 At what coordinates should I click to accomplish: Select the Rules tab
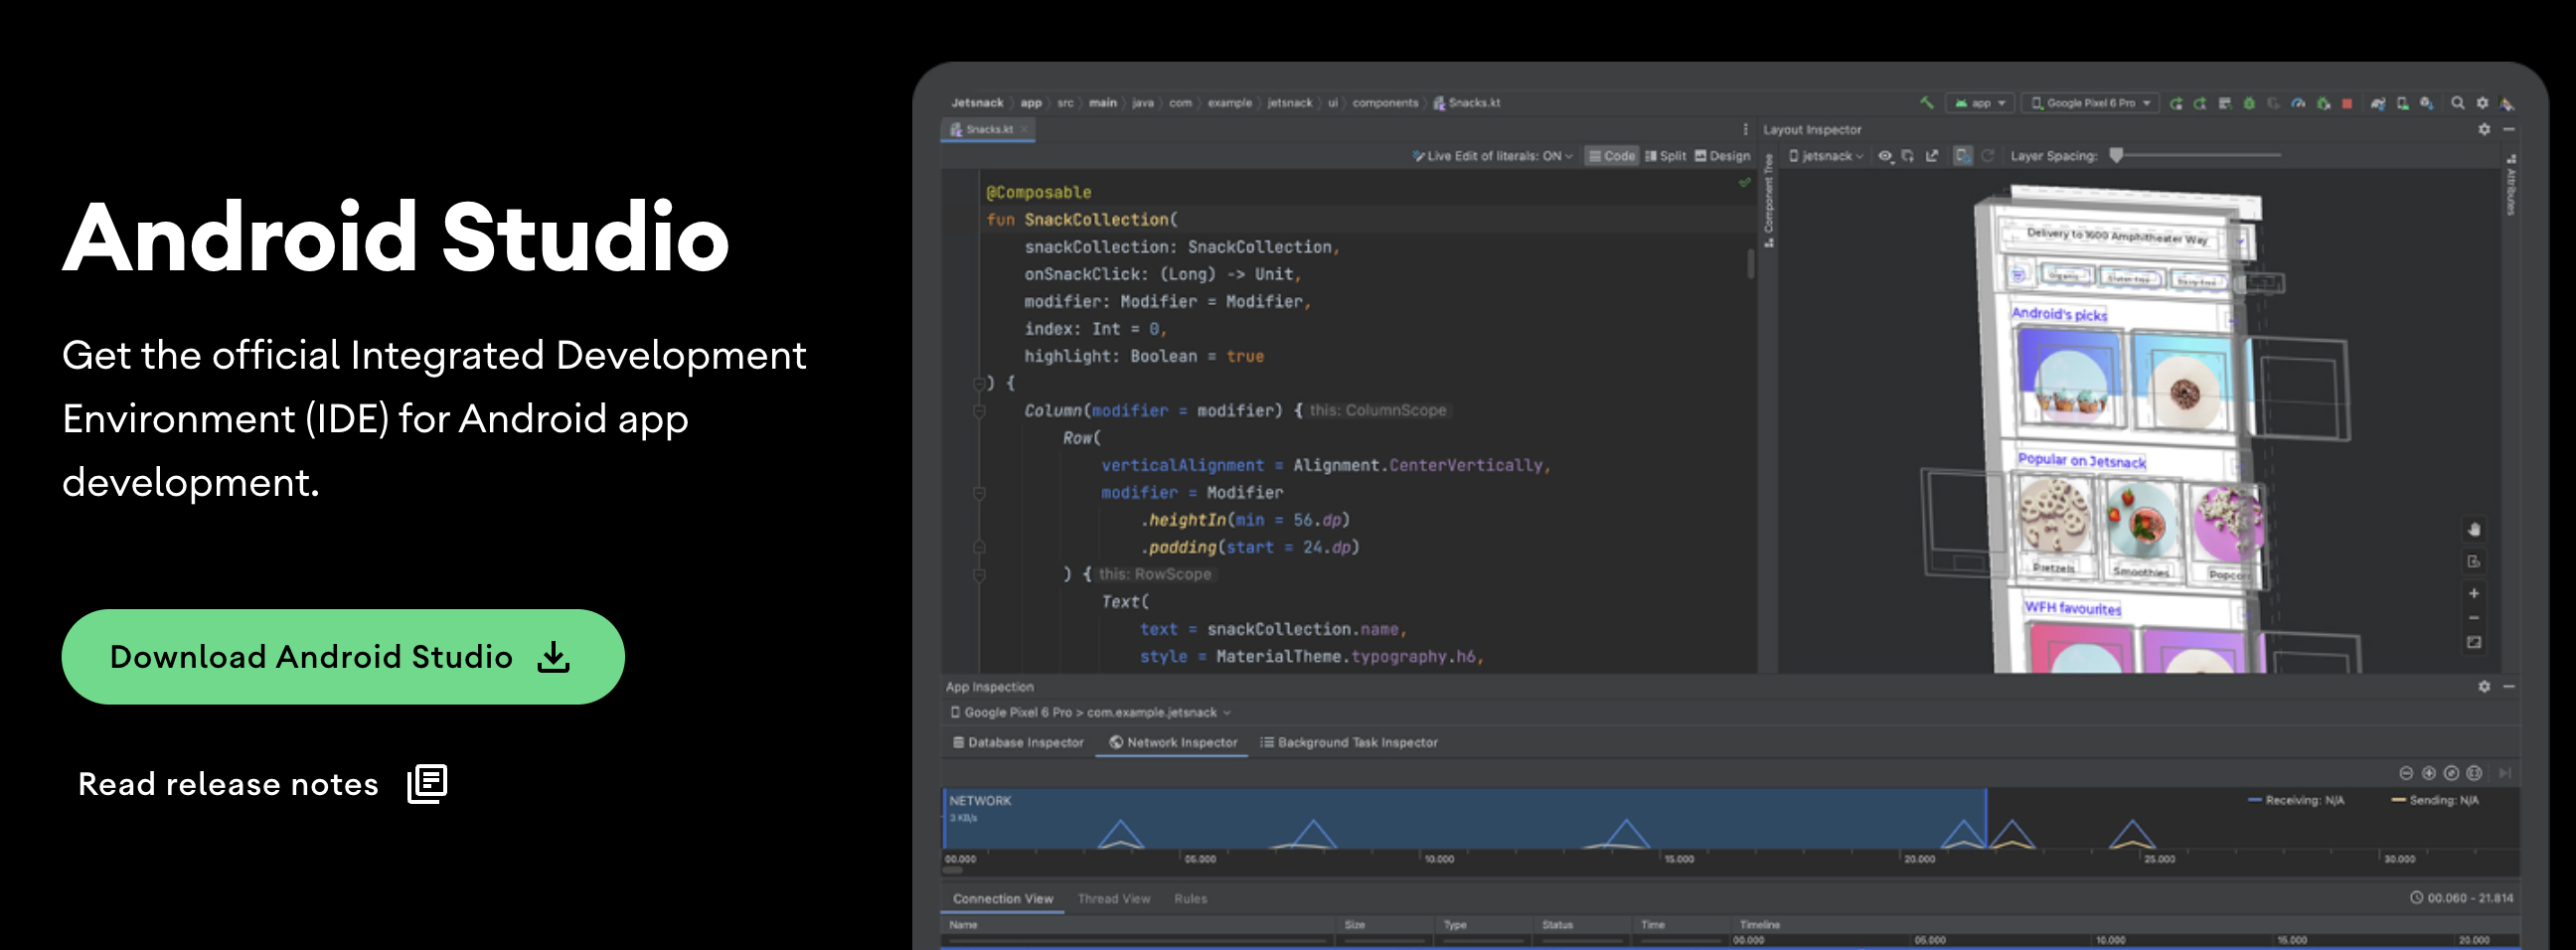pos(1190,898)
